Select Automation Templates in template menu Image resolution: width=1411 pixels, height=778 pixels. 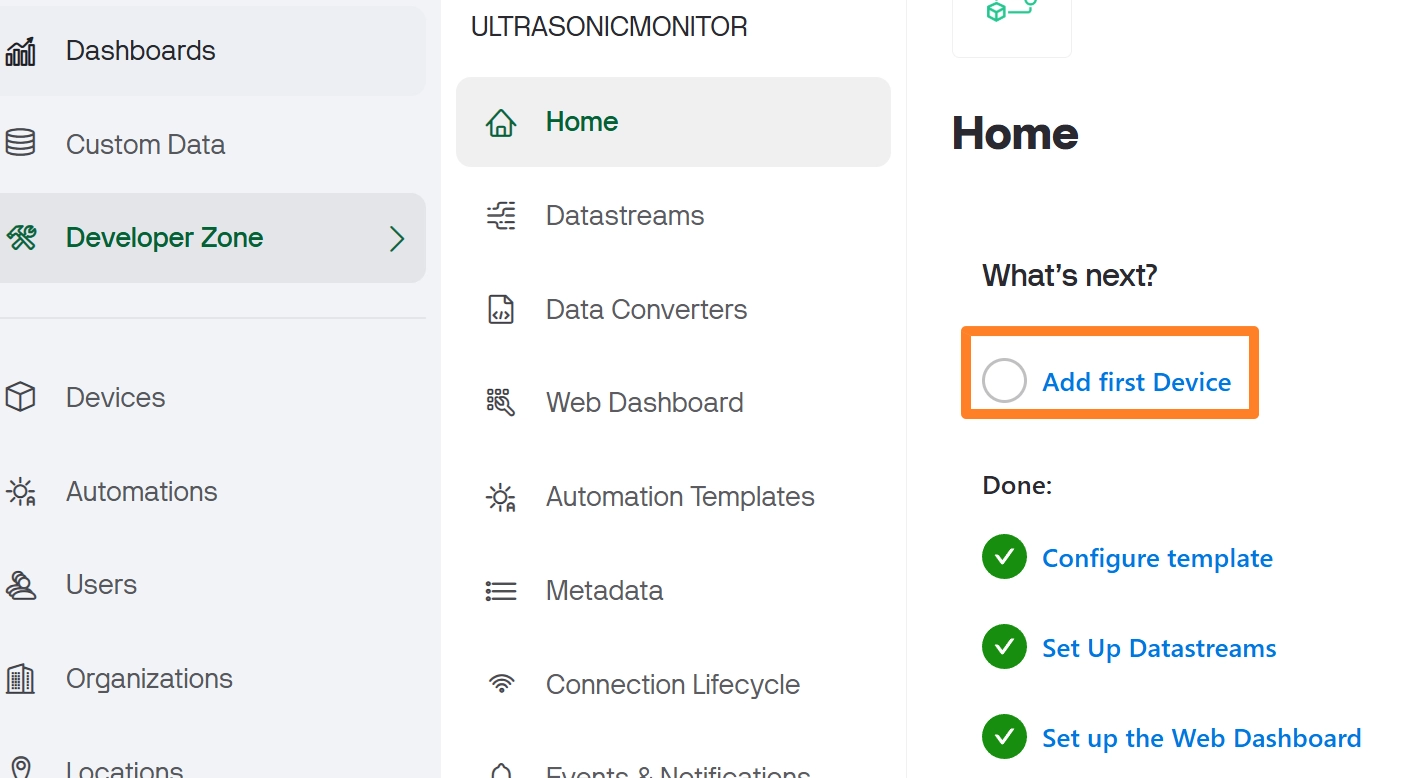point(679,497)
